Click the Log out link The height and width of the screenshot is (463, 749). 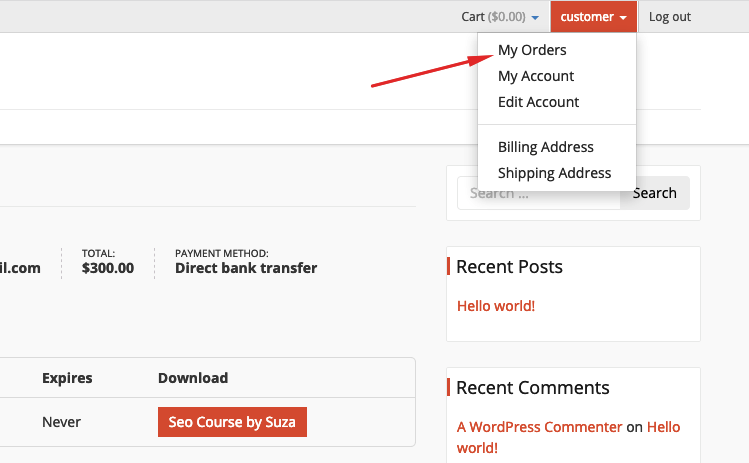click(669, 17)
